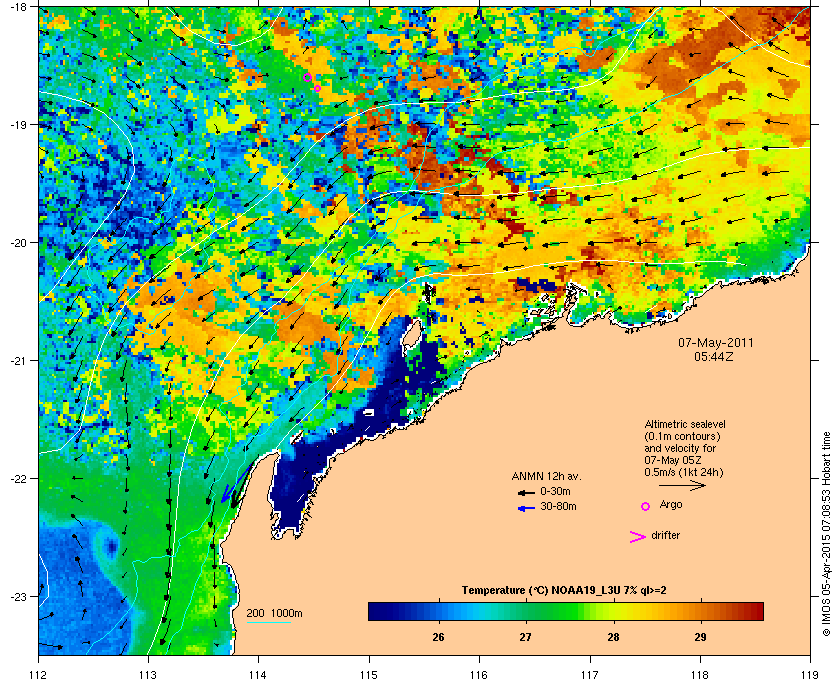Click the '0.5m/s (1kt 24h)' text
The image size is (840, 680).
pos(684,472)
